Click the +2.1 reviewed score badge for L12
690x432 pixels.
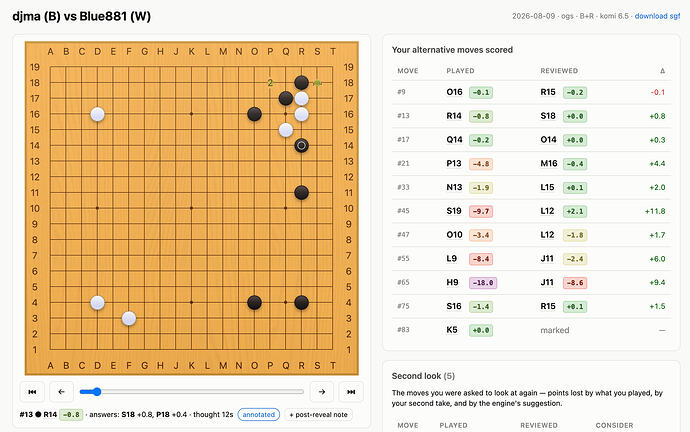coord(575,211)
